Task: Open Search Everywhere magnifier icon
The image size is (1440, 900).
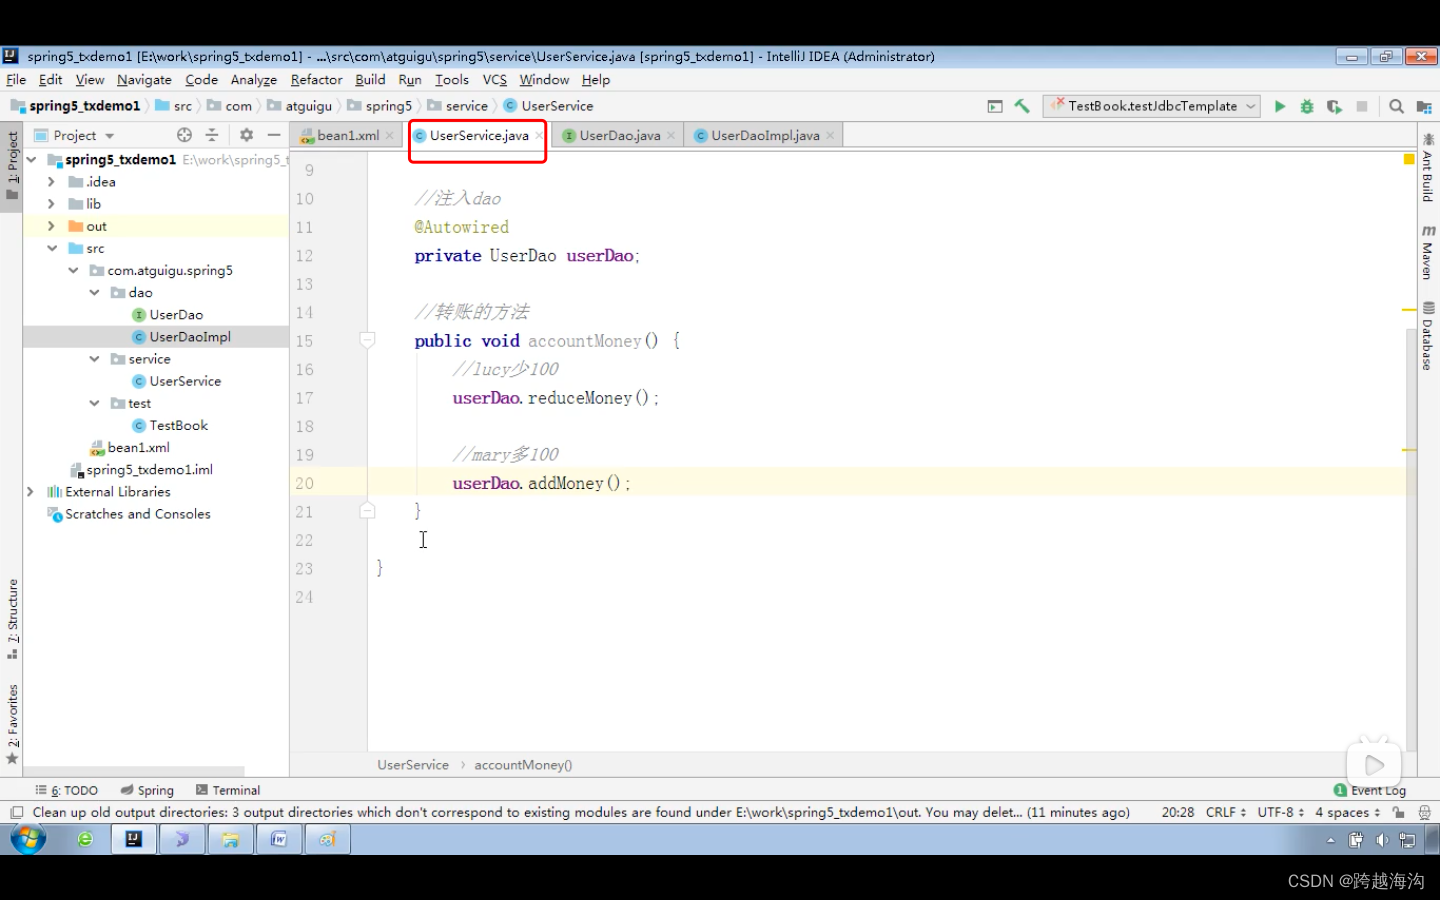Action: [1396, 106]
